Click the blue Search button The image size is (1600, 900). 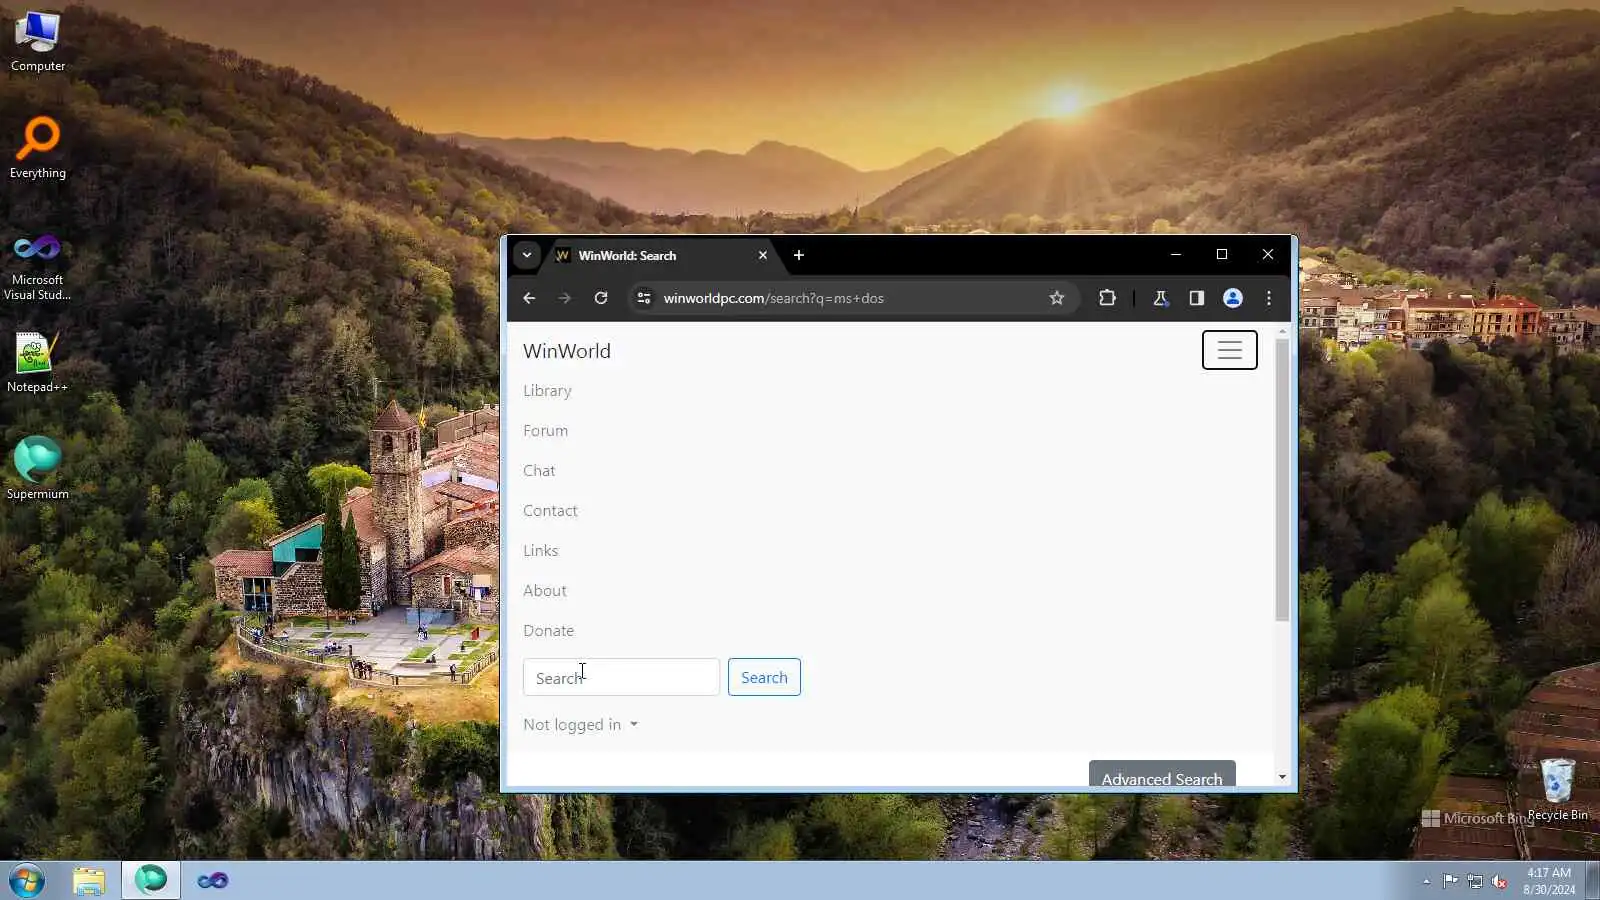click(x=764, y=677)
